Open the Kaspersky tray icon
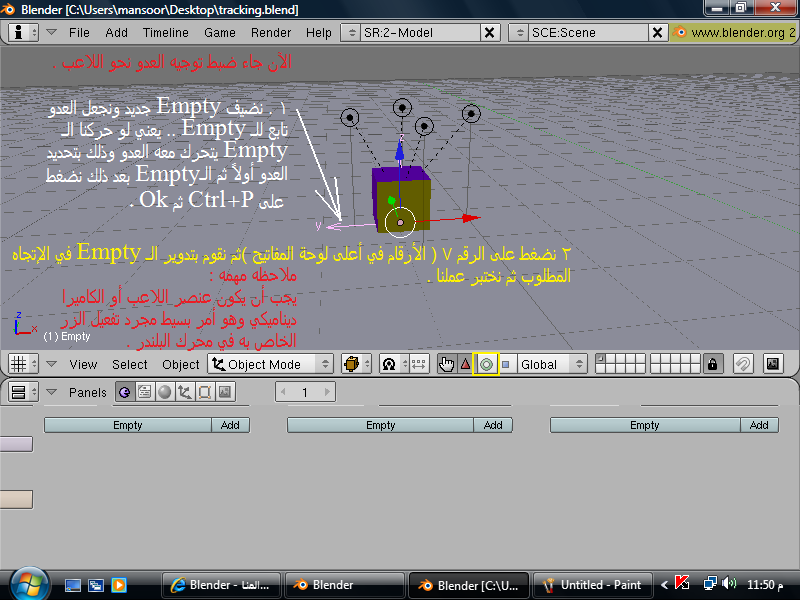Image resolution: width=800 pixels, height=600 pixels. click(x=682, y=583)
